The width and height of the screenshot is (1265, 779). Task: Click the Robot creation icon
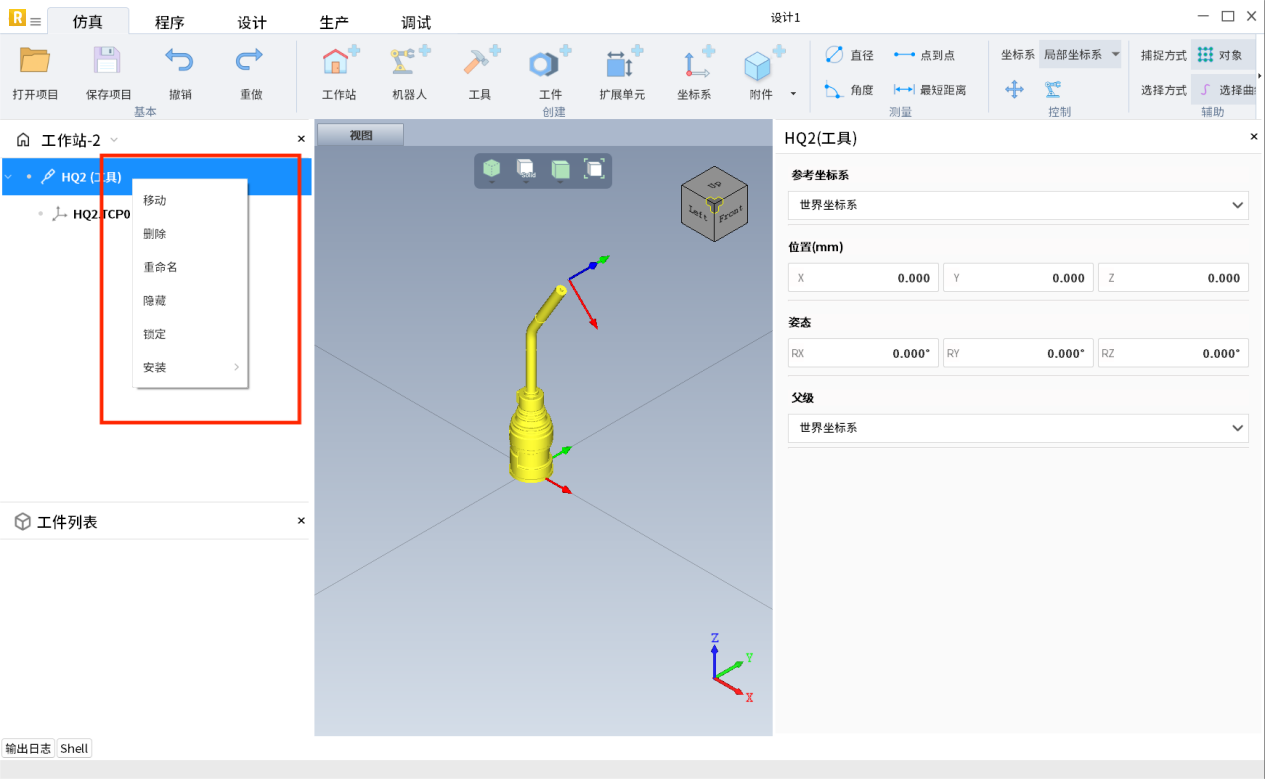coord(409,64)
